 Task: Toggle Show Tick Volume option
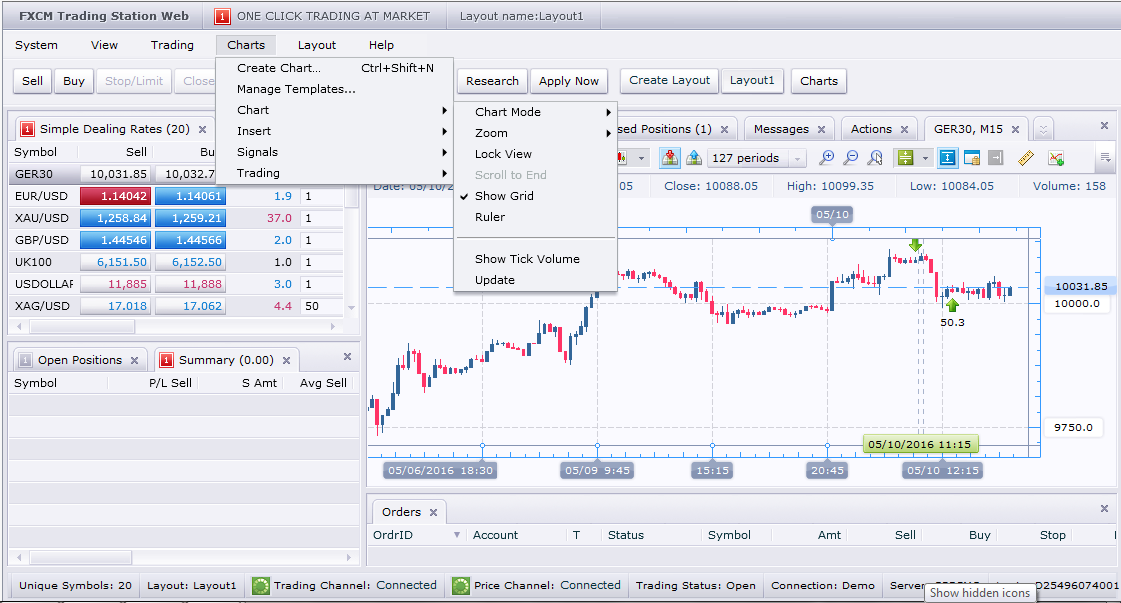(535, 259)
